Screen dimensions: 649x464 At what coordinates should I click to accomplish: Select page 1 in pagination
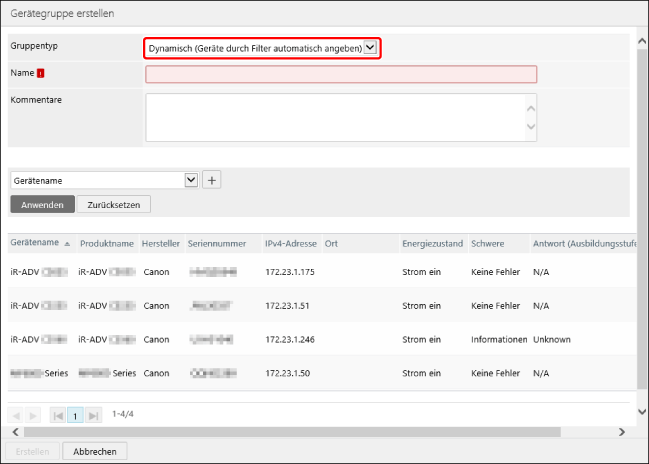click(x=75, y=414)
